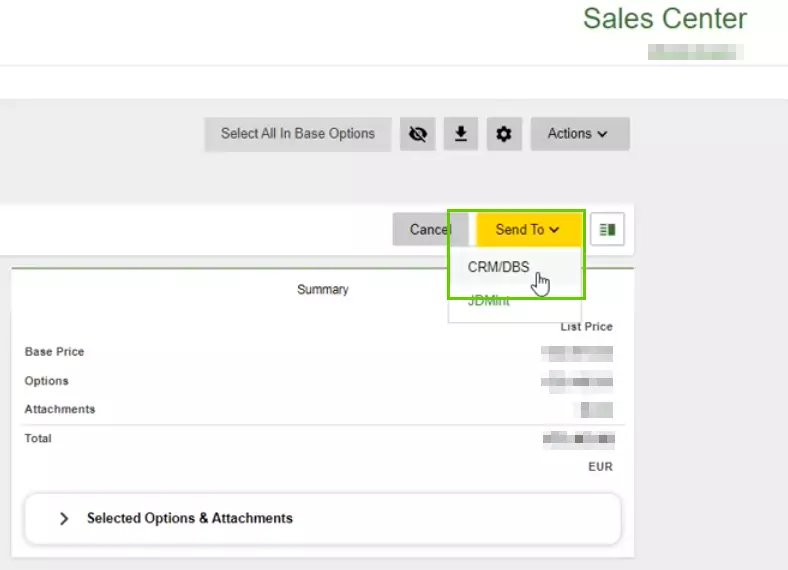Image resolution: width=788 pixels, height=570 pixels.
Task: Click the Cancel button
Action: click(431, 229)
